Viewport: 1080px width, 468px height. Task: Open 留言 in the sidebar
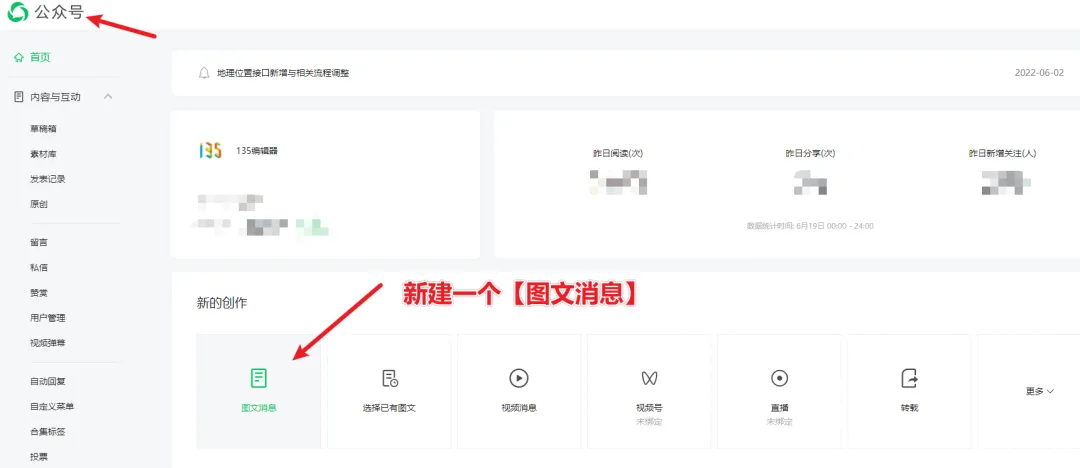point(39,243)
